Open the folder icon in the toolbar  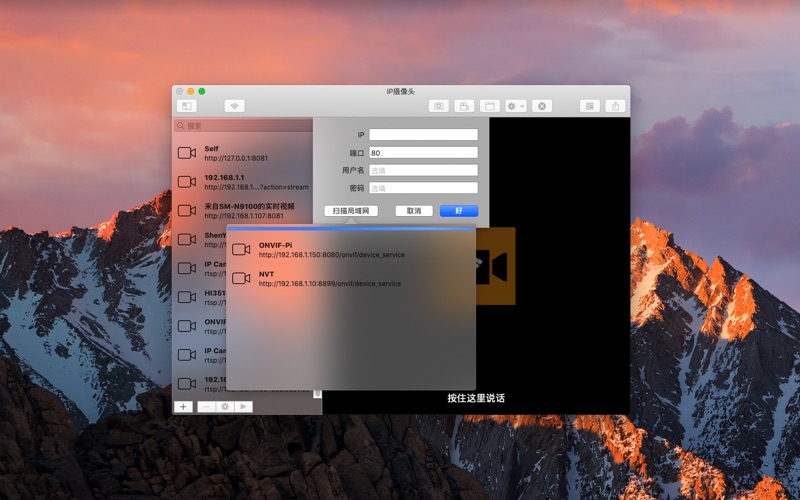coord(490,106)
